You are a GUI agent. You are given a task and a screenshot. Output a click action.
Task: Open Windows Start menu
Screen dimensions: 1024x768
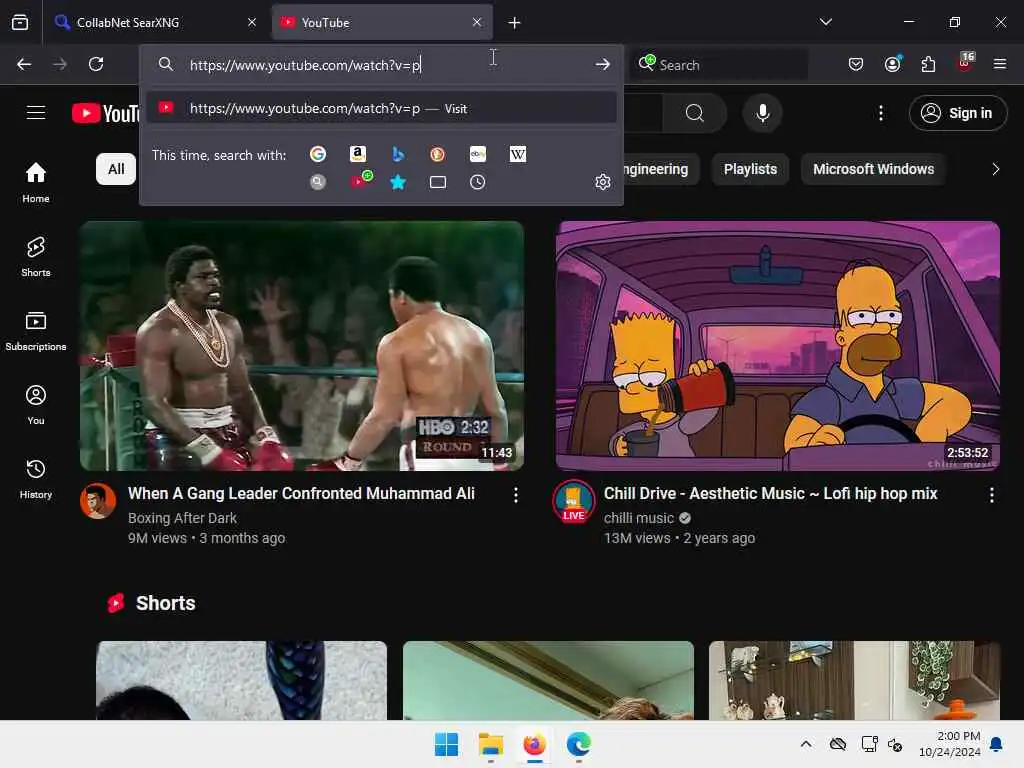(447, 744)
